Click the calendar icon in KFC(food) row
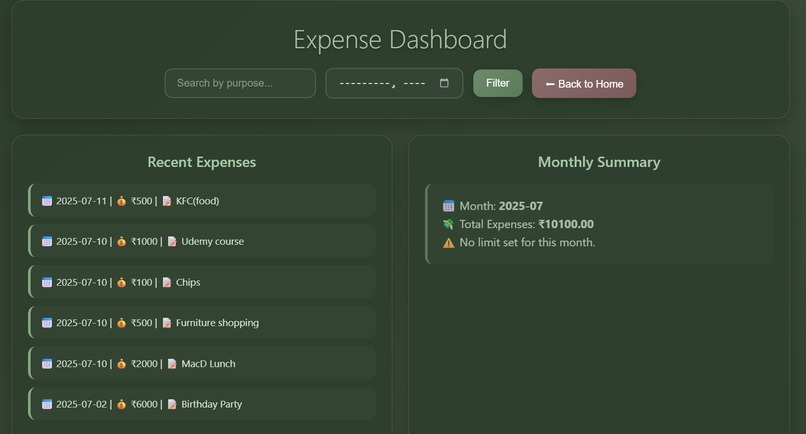 (x=47, y=201)
